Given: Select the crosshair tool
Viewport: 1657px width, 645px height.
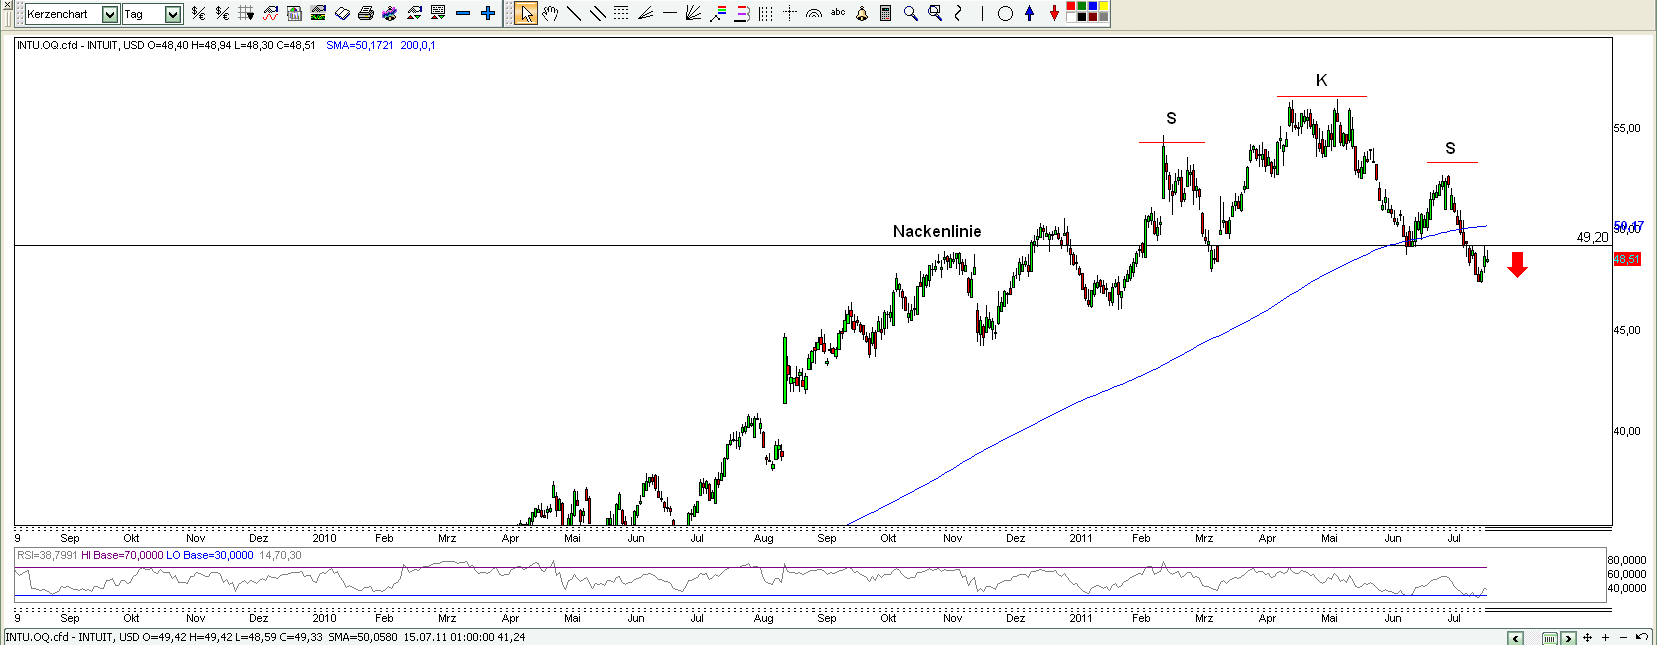Looking at the screenshot, I should tap(790, 13).
